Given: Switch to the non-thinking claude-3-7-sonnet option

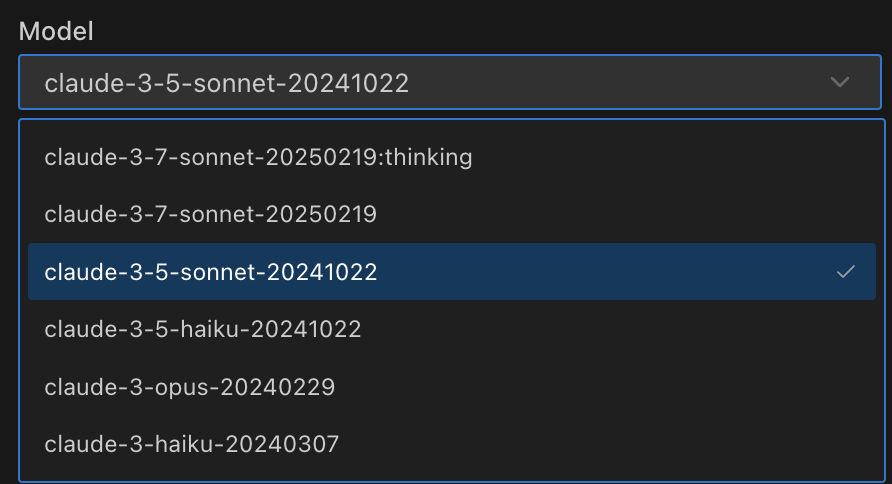Looking at the screenshot, I should pyautogui.click(x=210, y=214).
